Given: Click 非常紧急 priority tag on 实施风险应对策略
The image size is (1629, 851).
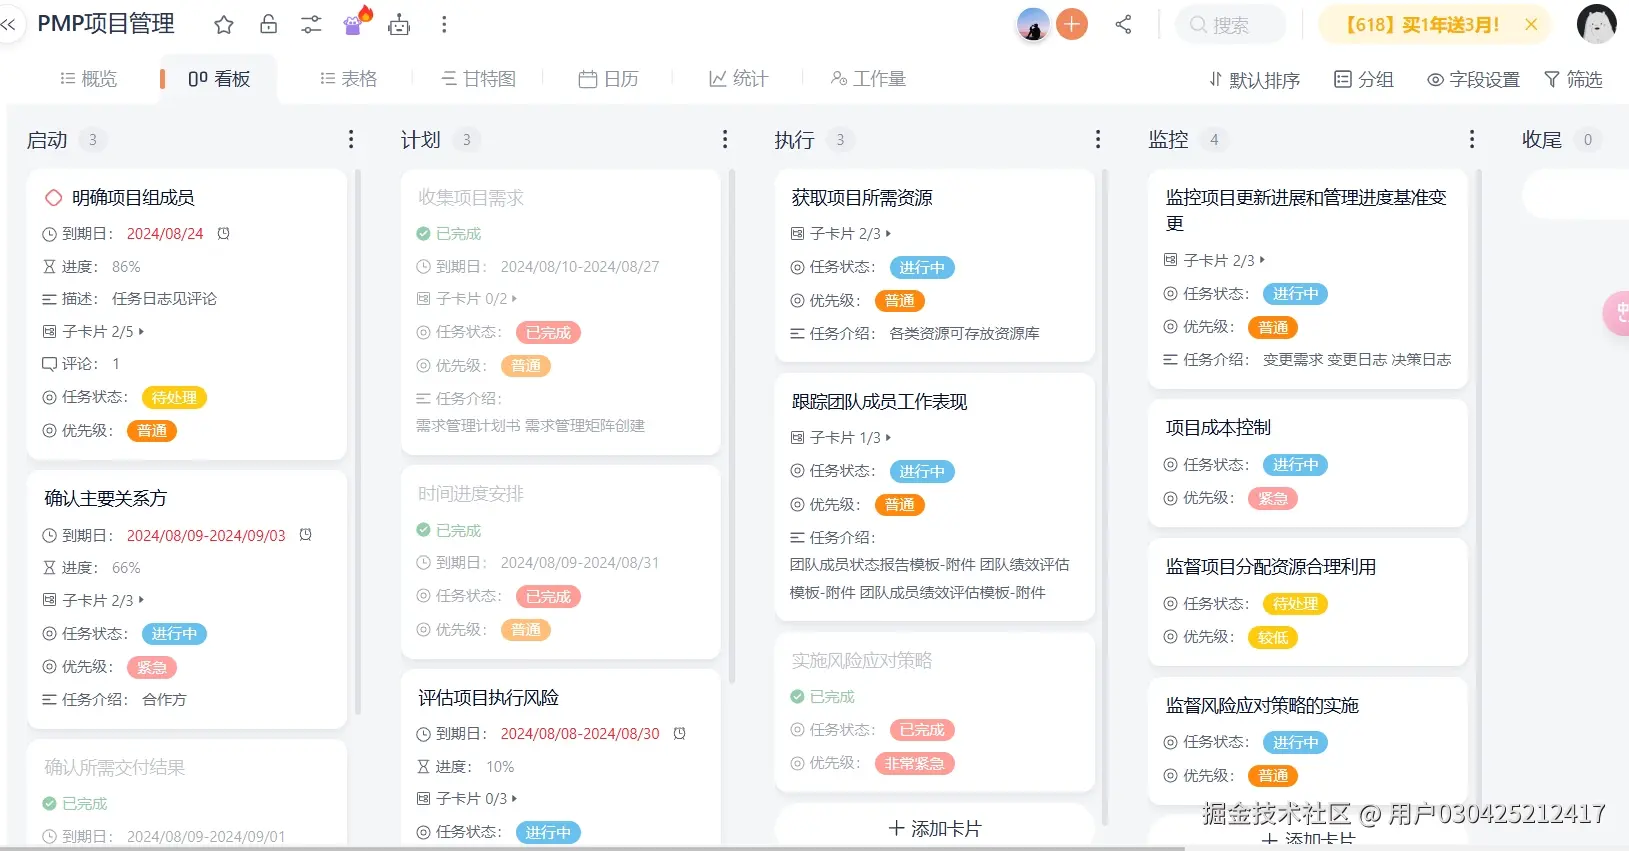Looking at the screenshot, I should pyautogui.click(x=915, y=764).
